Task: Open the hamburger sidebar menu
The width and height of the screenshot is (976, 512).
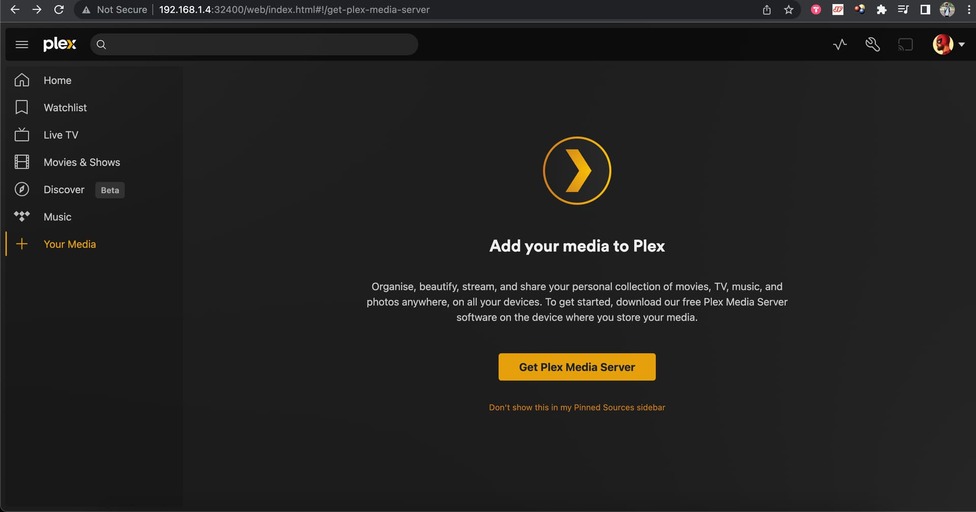Action: click(22, 44)
